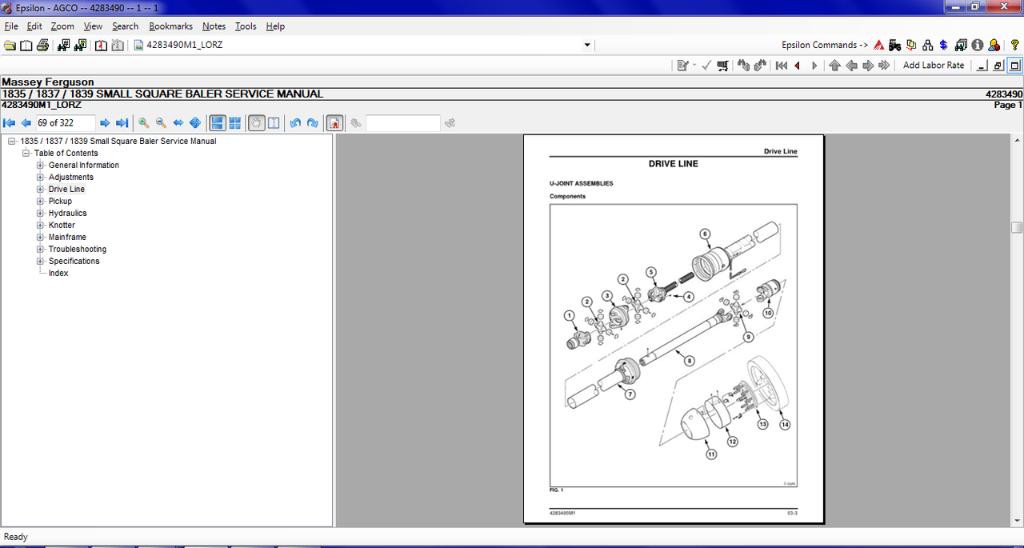Click the scroll up arrow of document viewer

tap(1017, 140)
